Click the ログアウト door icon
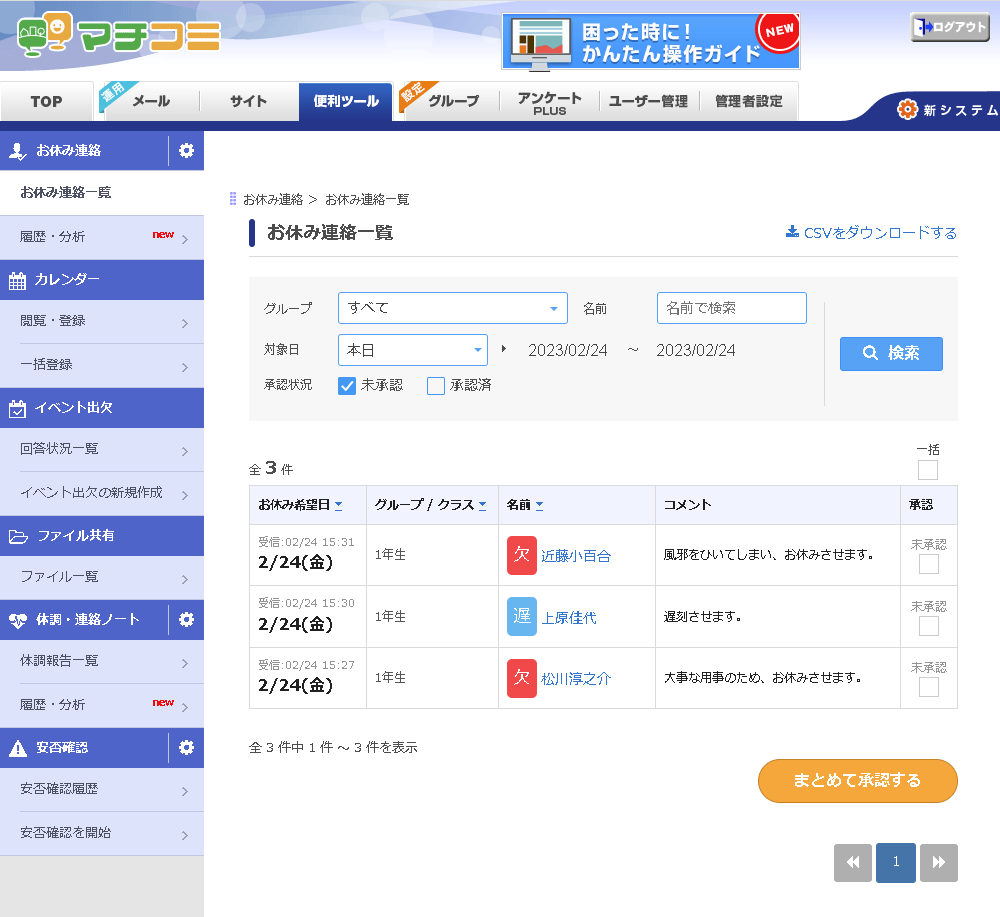The height and width of the screenshot is (917, 1000). pyautogui.click(x=922, y=27)
